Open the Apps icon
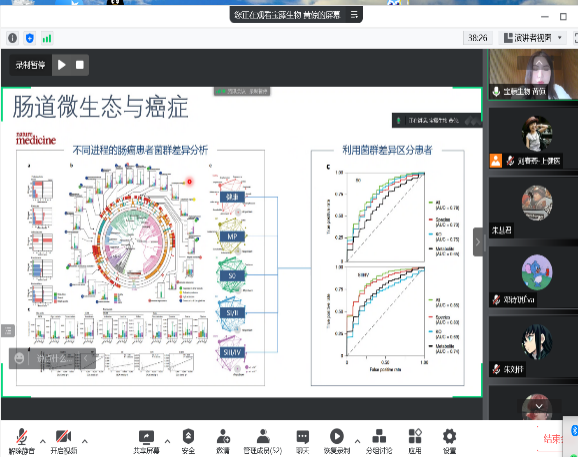This screenshot has width=578, height=457. coord(415,441)
